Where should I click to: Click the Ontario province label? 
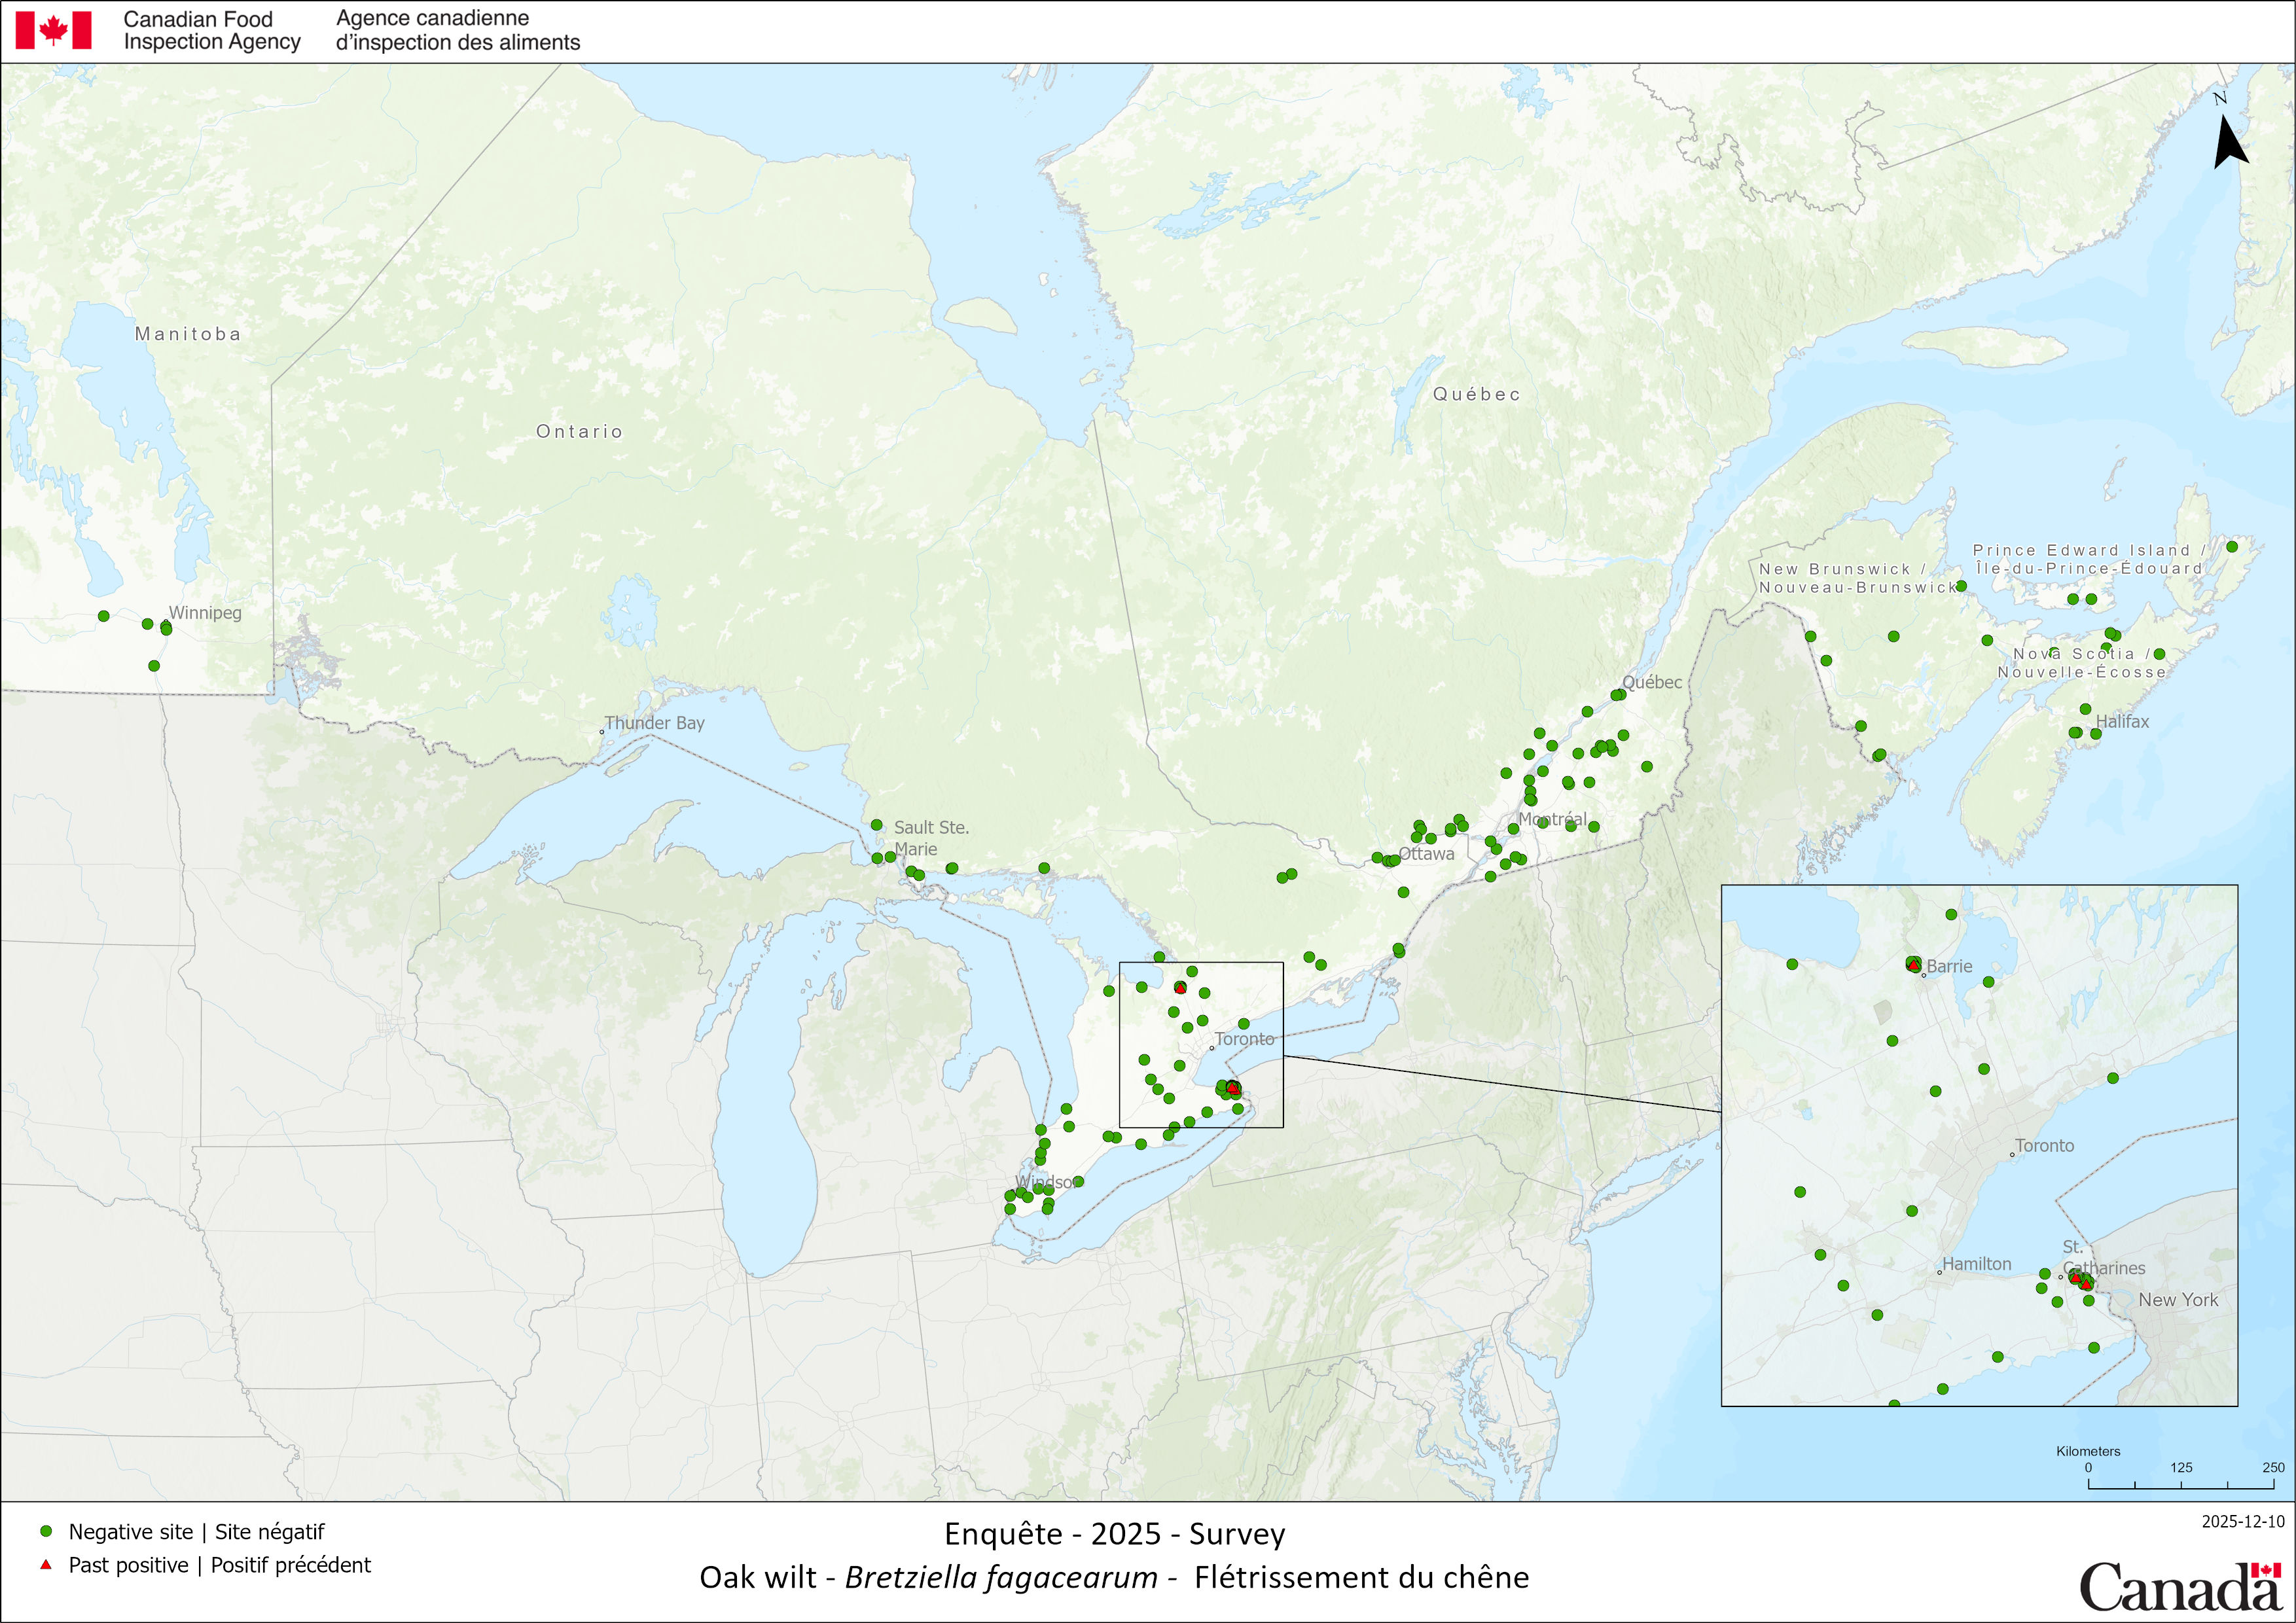pyautogui.click(x=579, y=431)
